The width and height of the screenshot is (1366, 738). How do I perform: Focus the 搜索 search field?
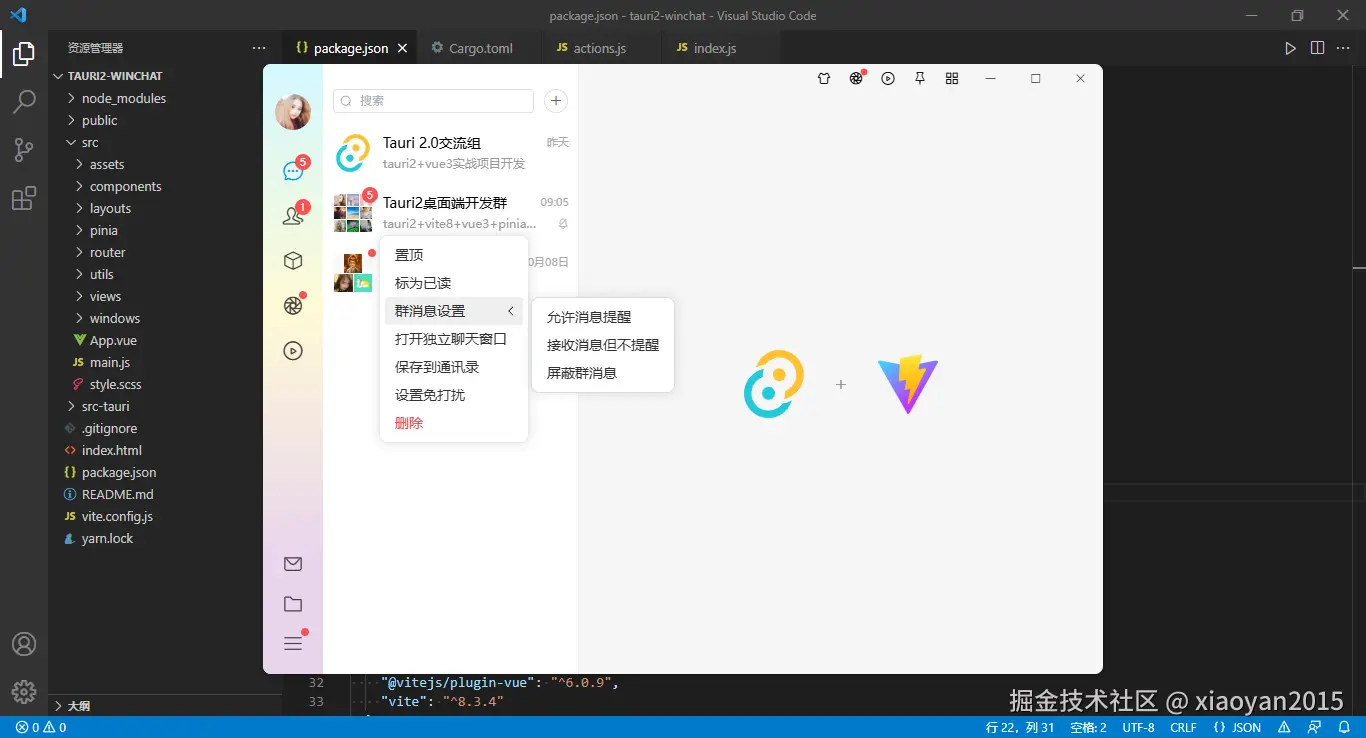pos(433,101)
